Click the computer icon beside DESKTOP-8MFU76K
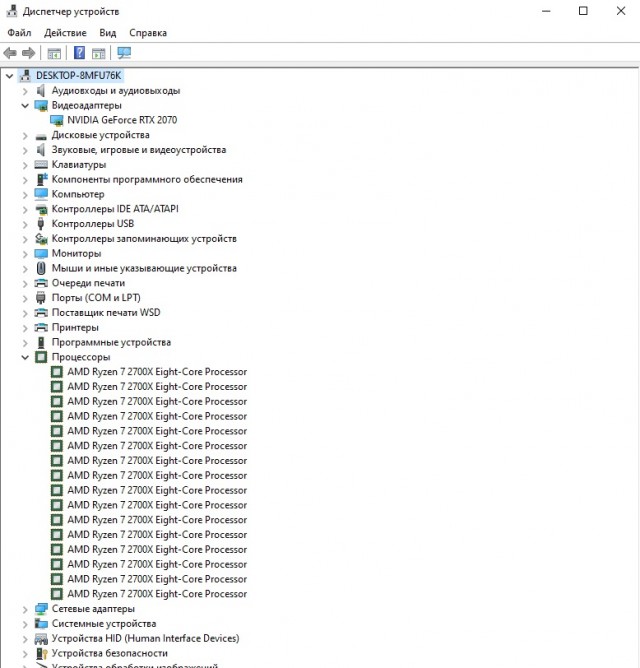 click(x=26, y=76)
